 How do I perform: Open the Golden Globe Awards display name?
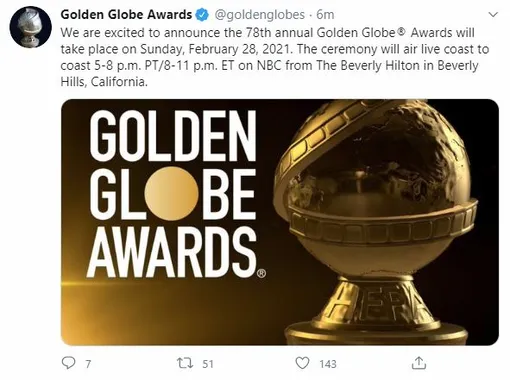126,15
